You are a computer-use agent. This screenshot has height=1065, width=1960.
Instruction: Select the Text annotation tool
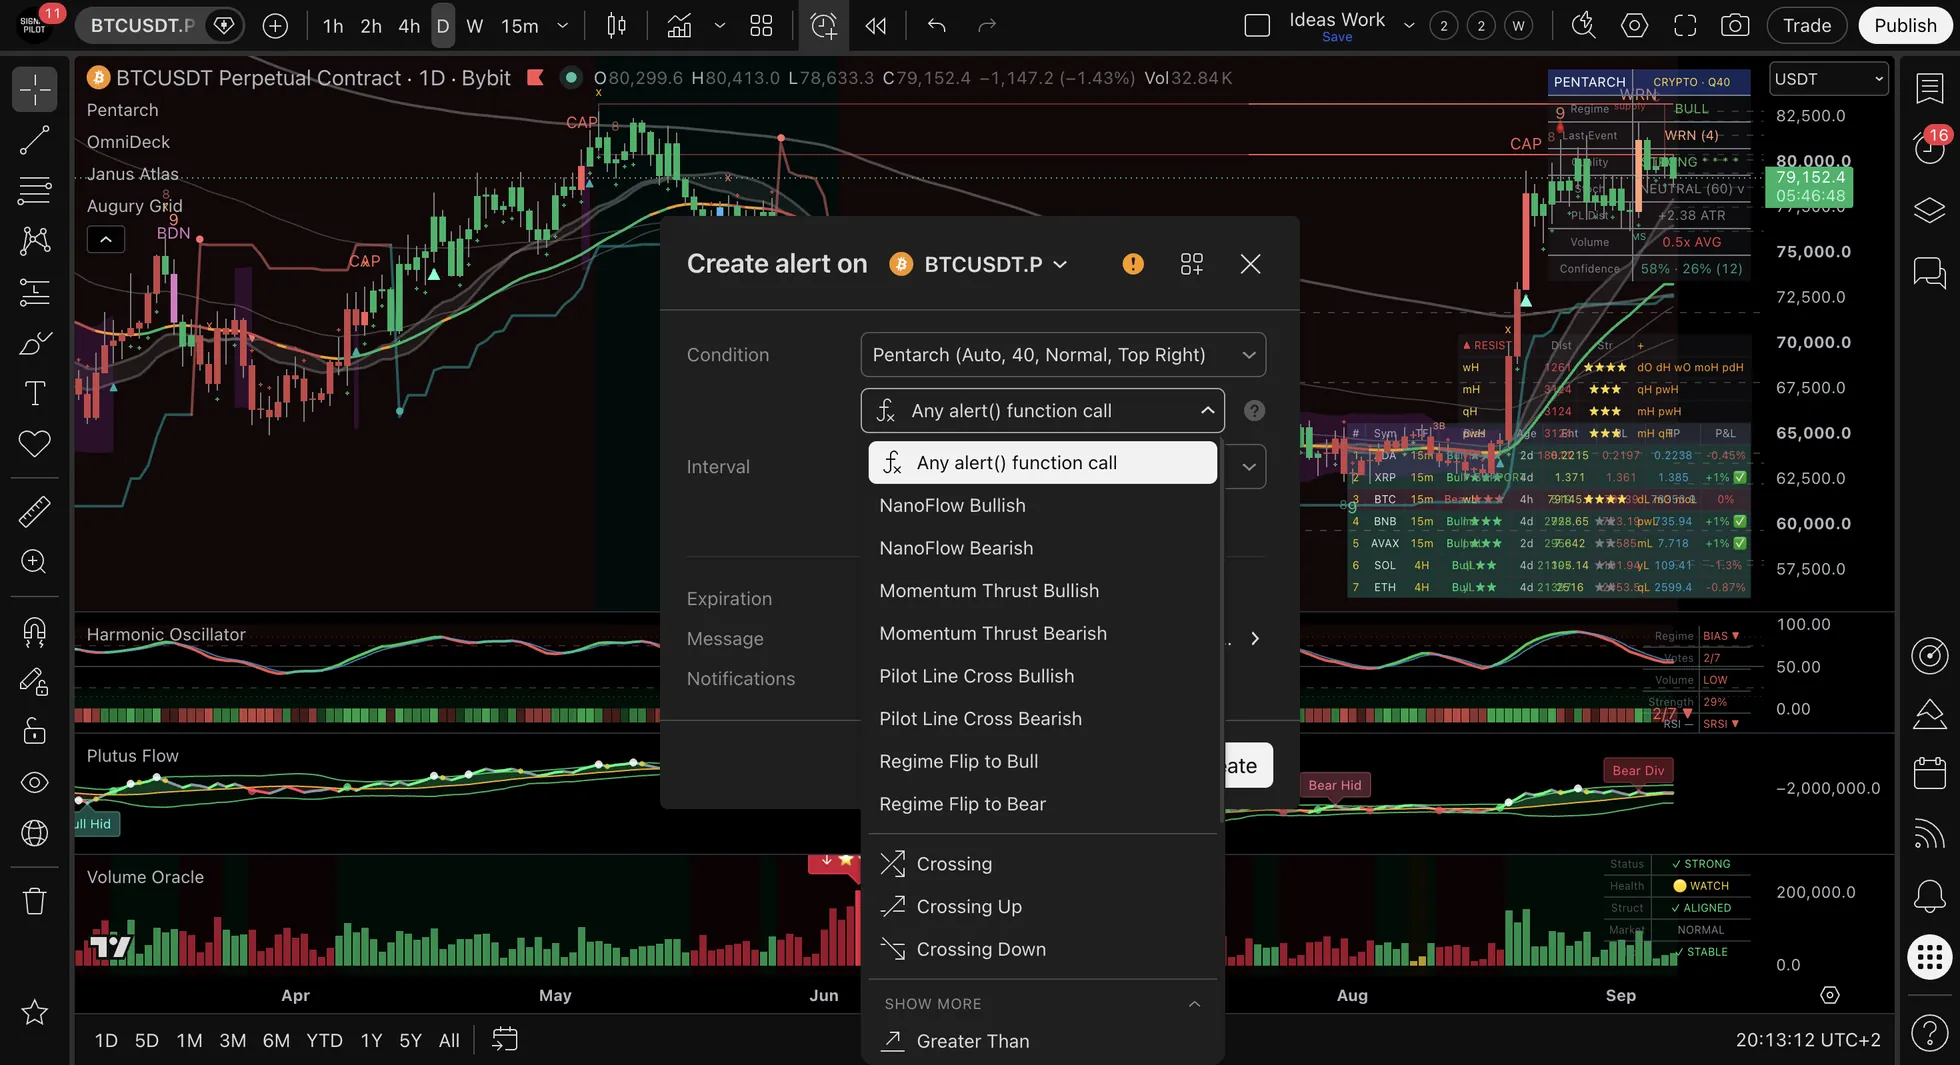pos(34,393)
